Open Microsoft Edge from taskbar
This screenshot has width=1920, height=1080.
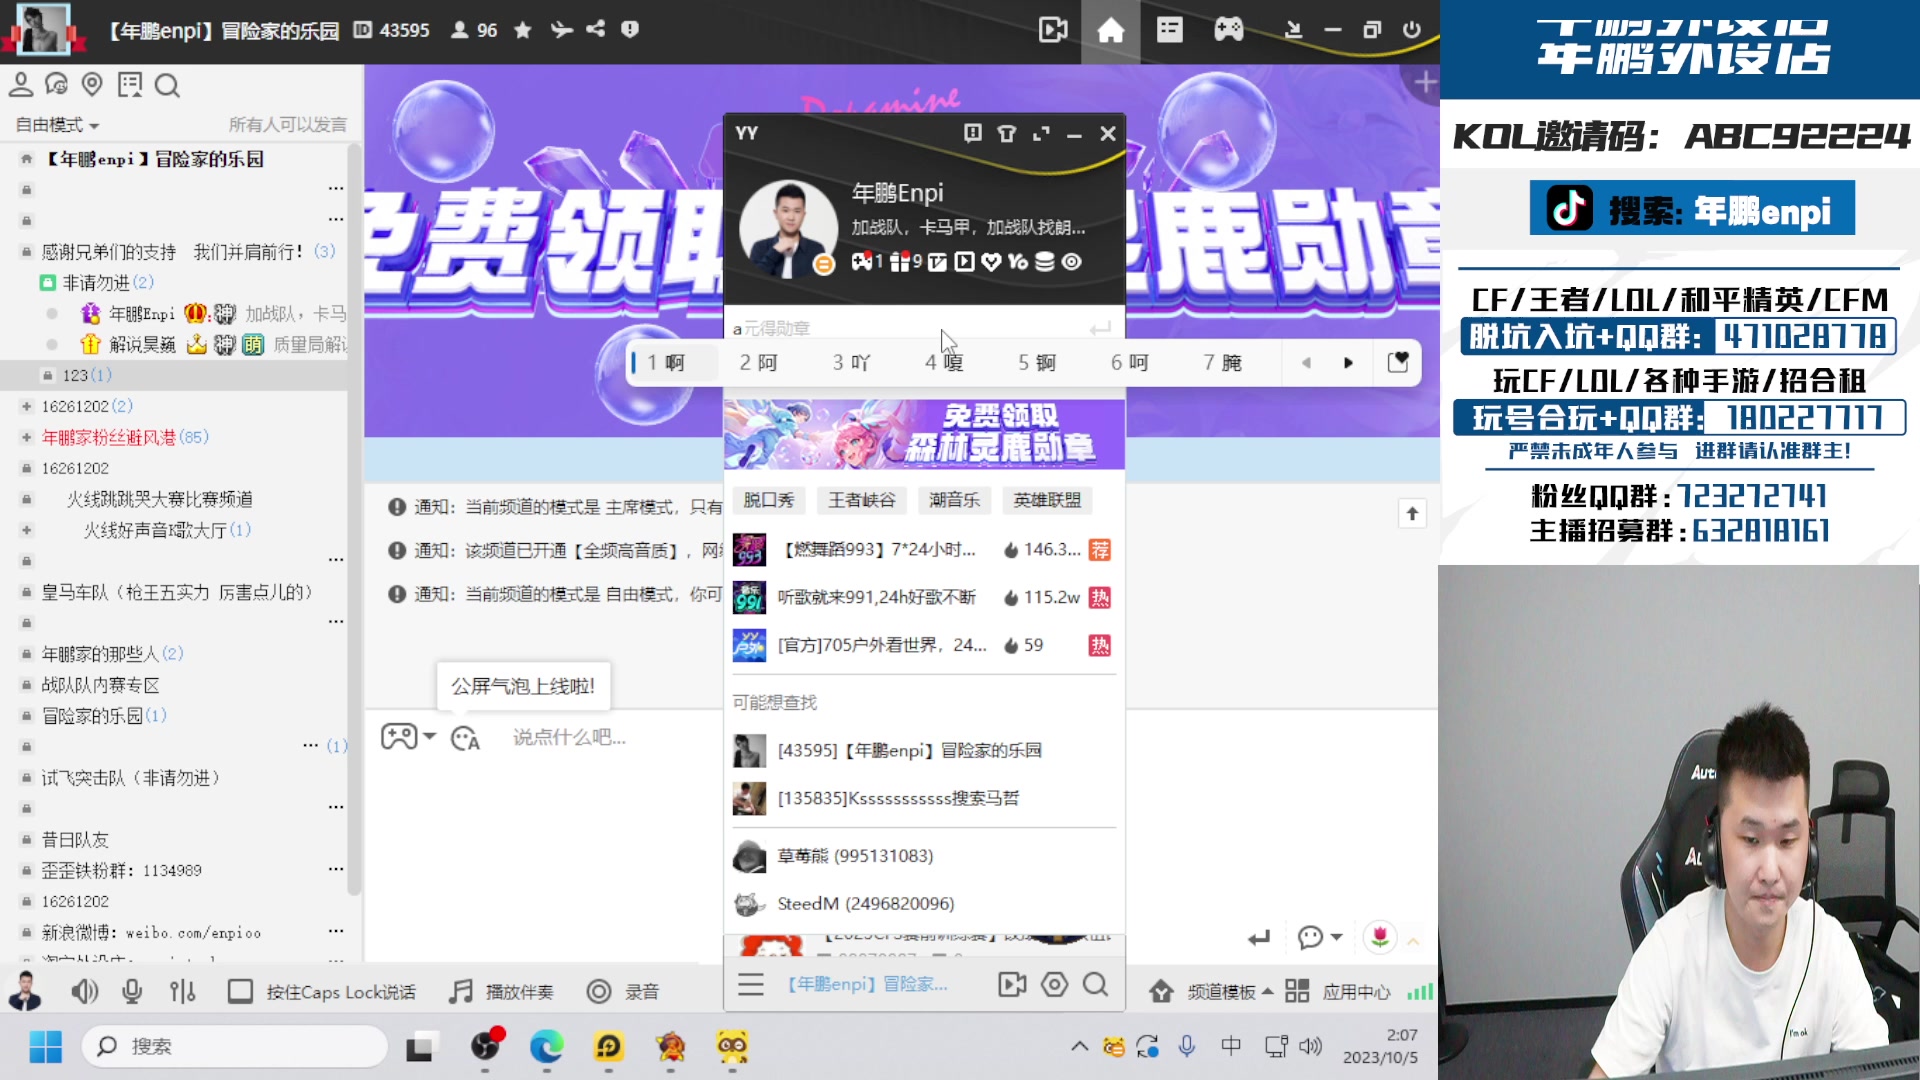pos(546,1046)
